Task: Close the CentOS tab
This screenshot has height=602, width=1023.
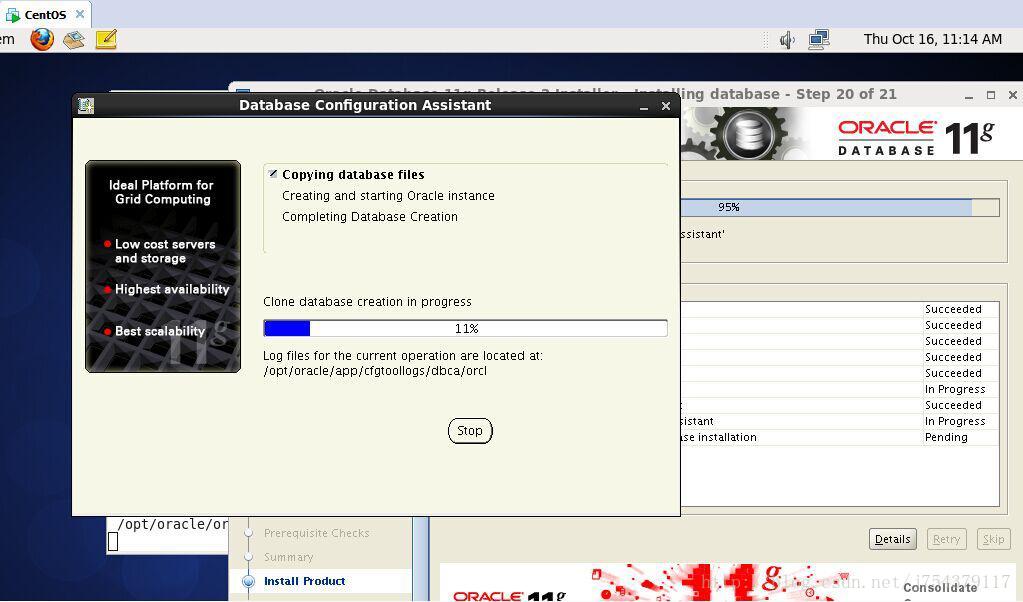Action: tap(80, 14)
